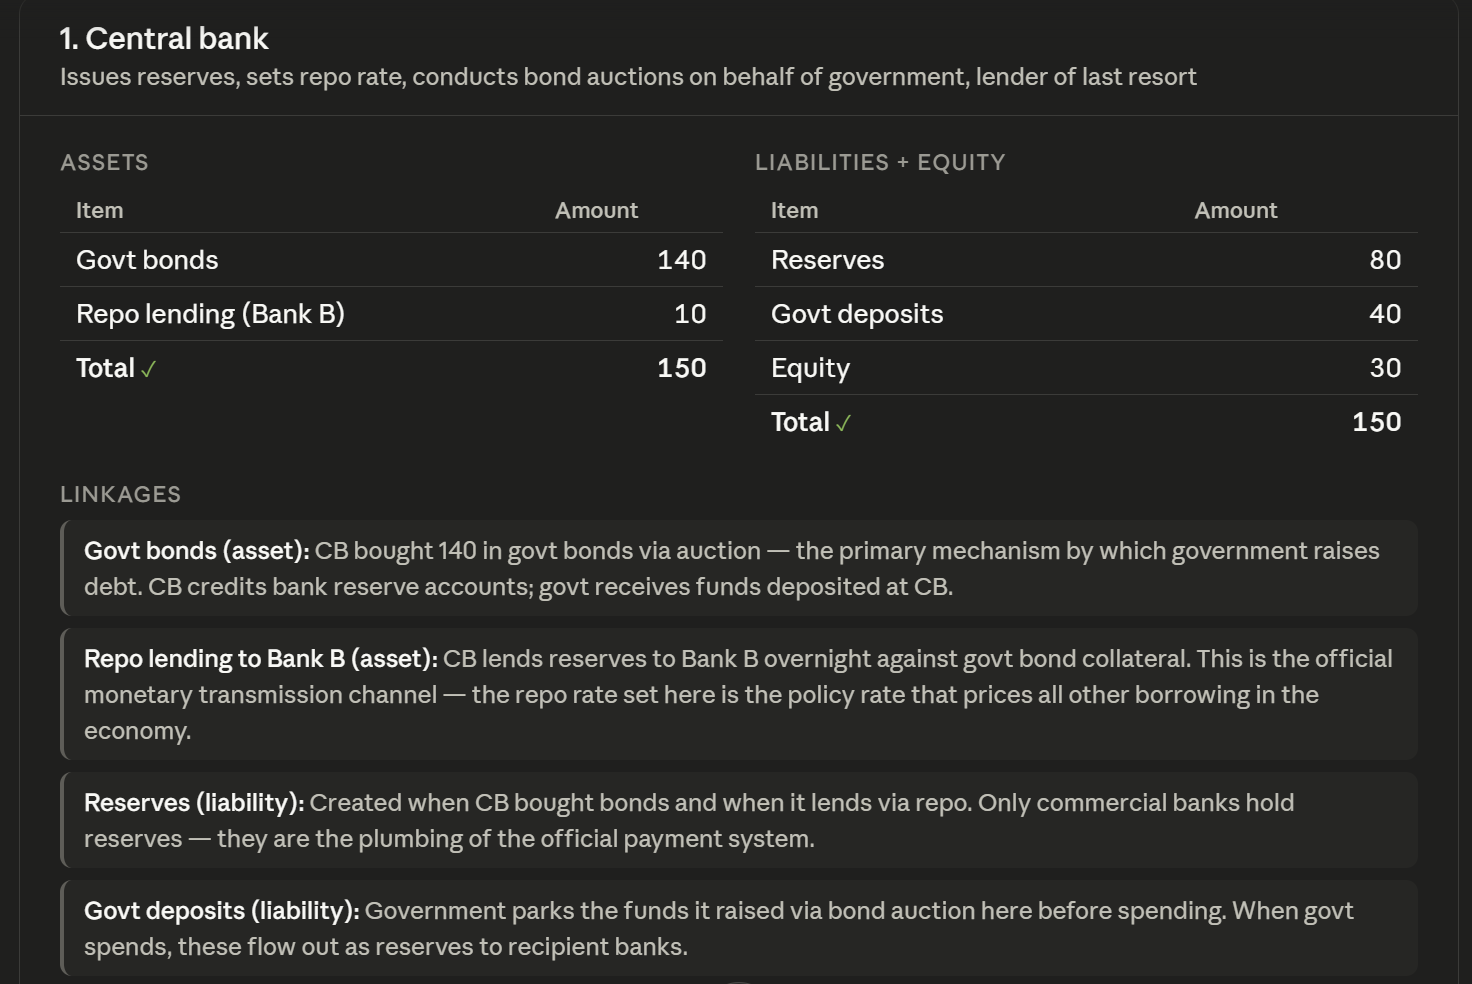1472x984 pixels.
Task: Open the Govt bonds (asset) linkage card
Action: (x=739, y=568)
